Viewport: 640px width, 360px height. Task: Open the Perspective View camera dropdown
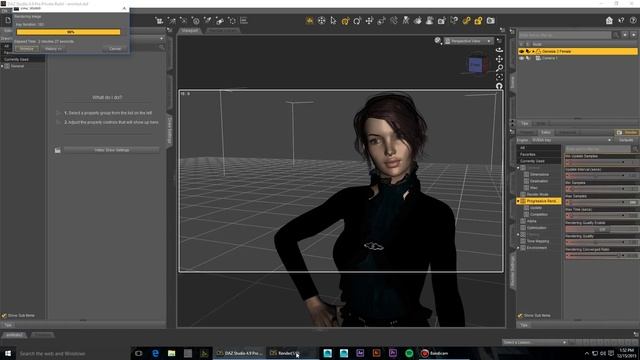coord(469,41)
